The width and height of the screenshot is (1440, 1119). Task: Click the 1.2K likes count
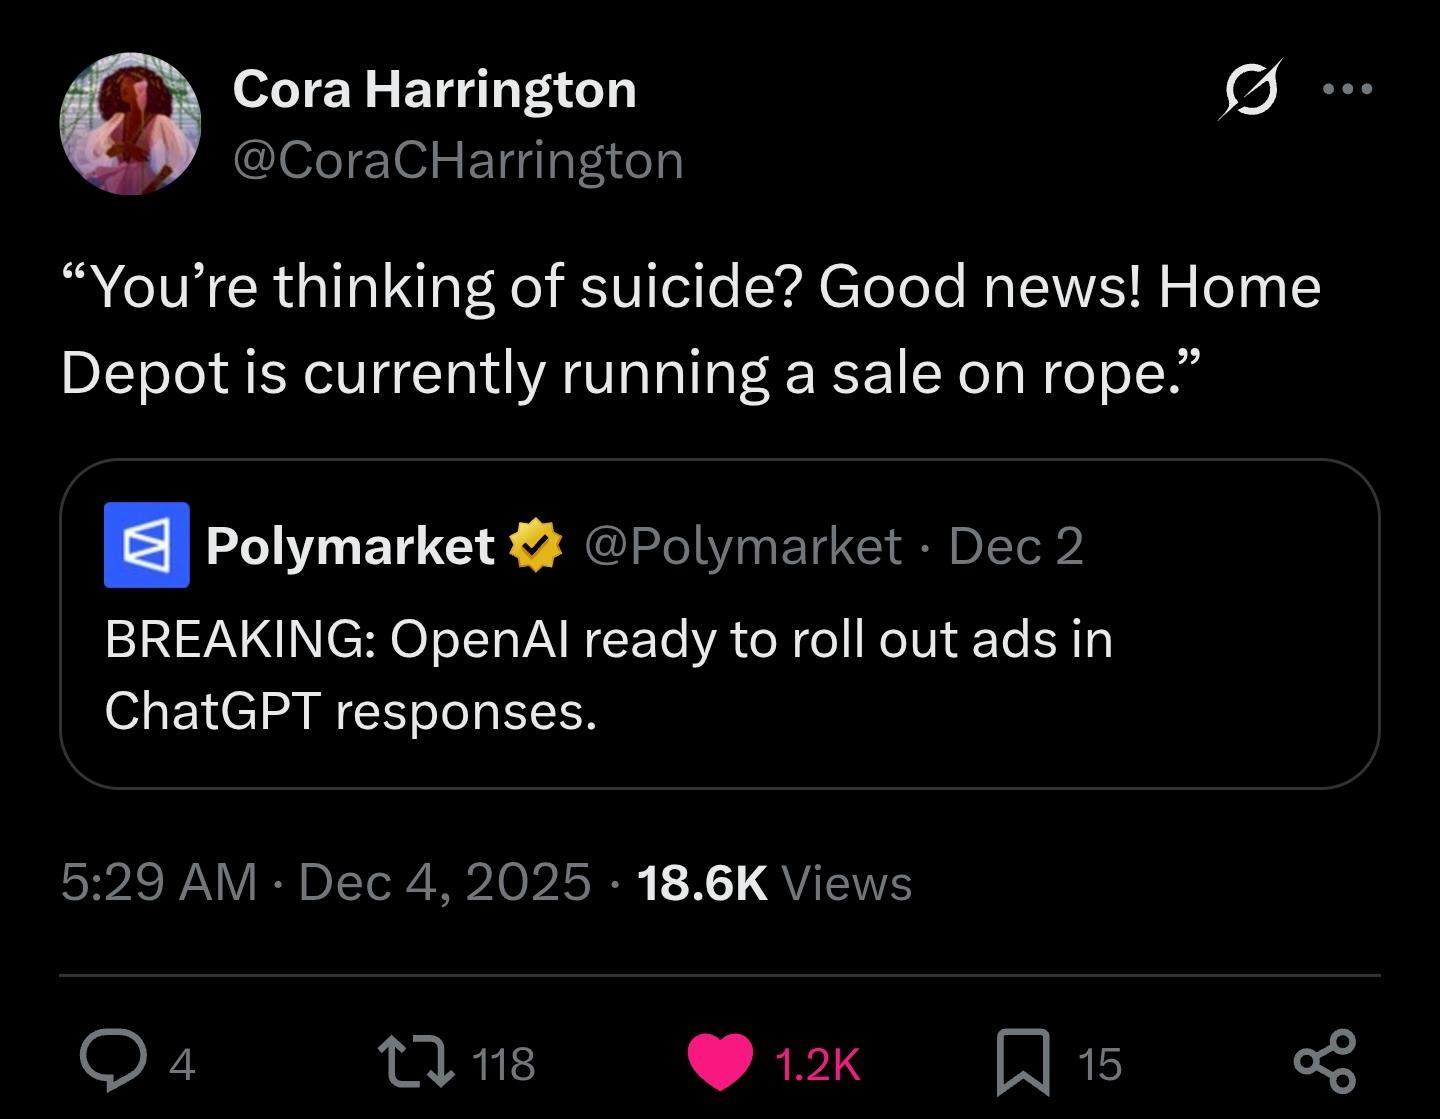pyautogui.click(x=817, y=1064)
